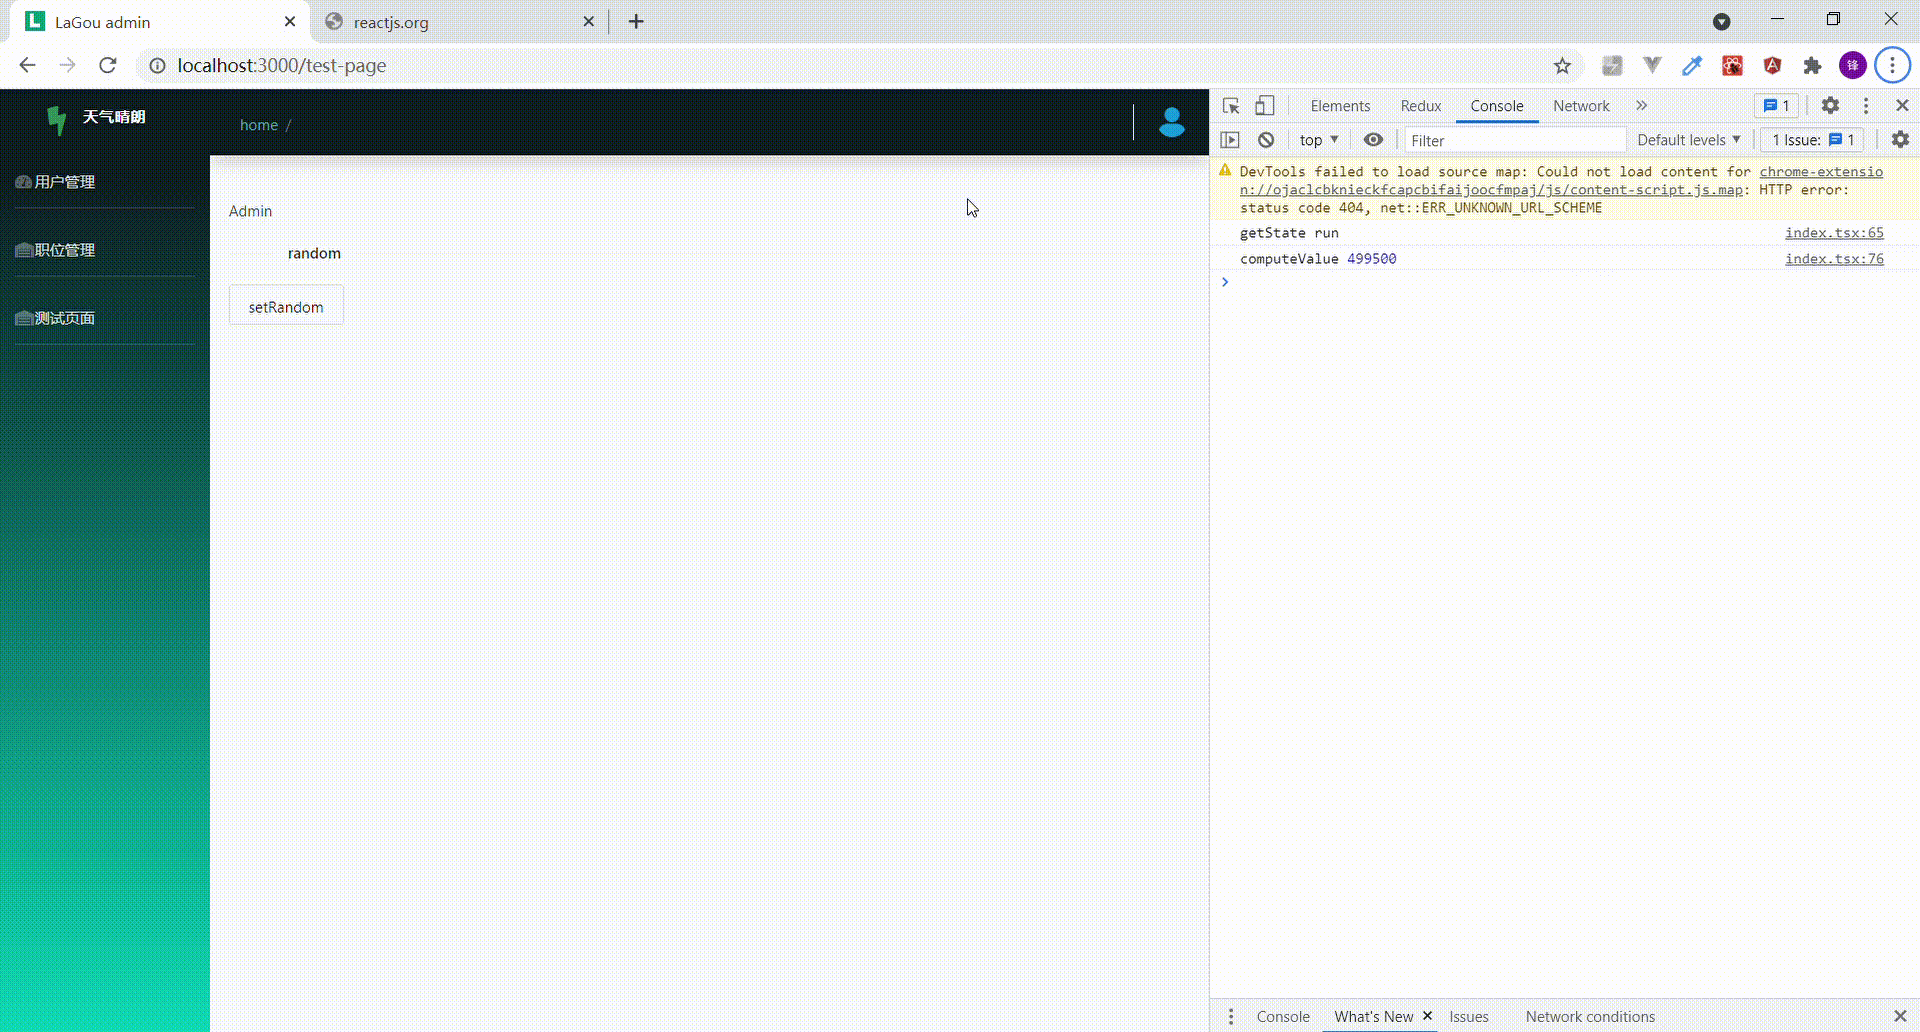Open the top JavaScript context dropdown
Image resolution: width=1920 pixels, height=1032 pixels.
1319,140
